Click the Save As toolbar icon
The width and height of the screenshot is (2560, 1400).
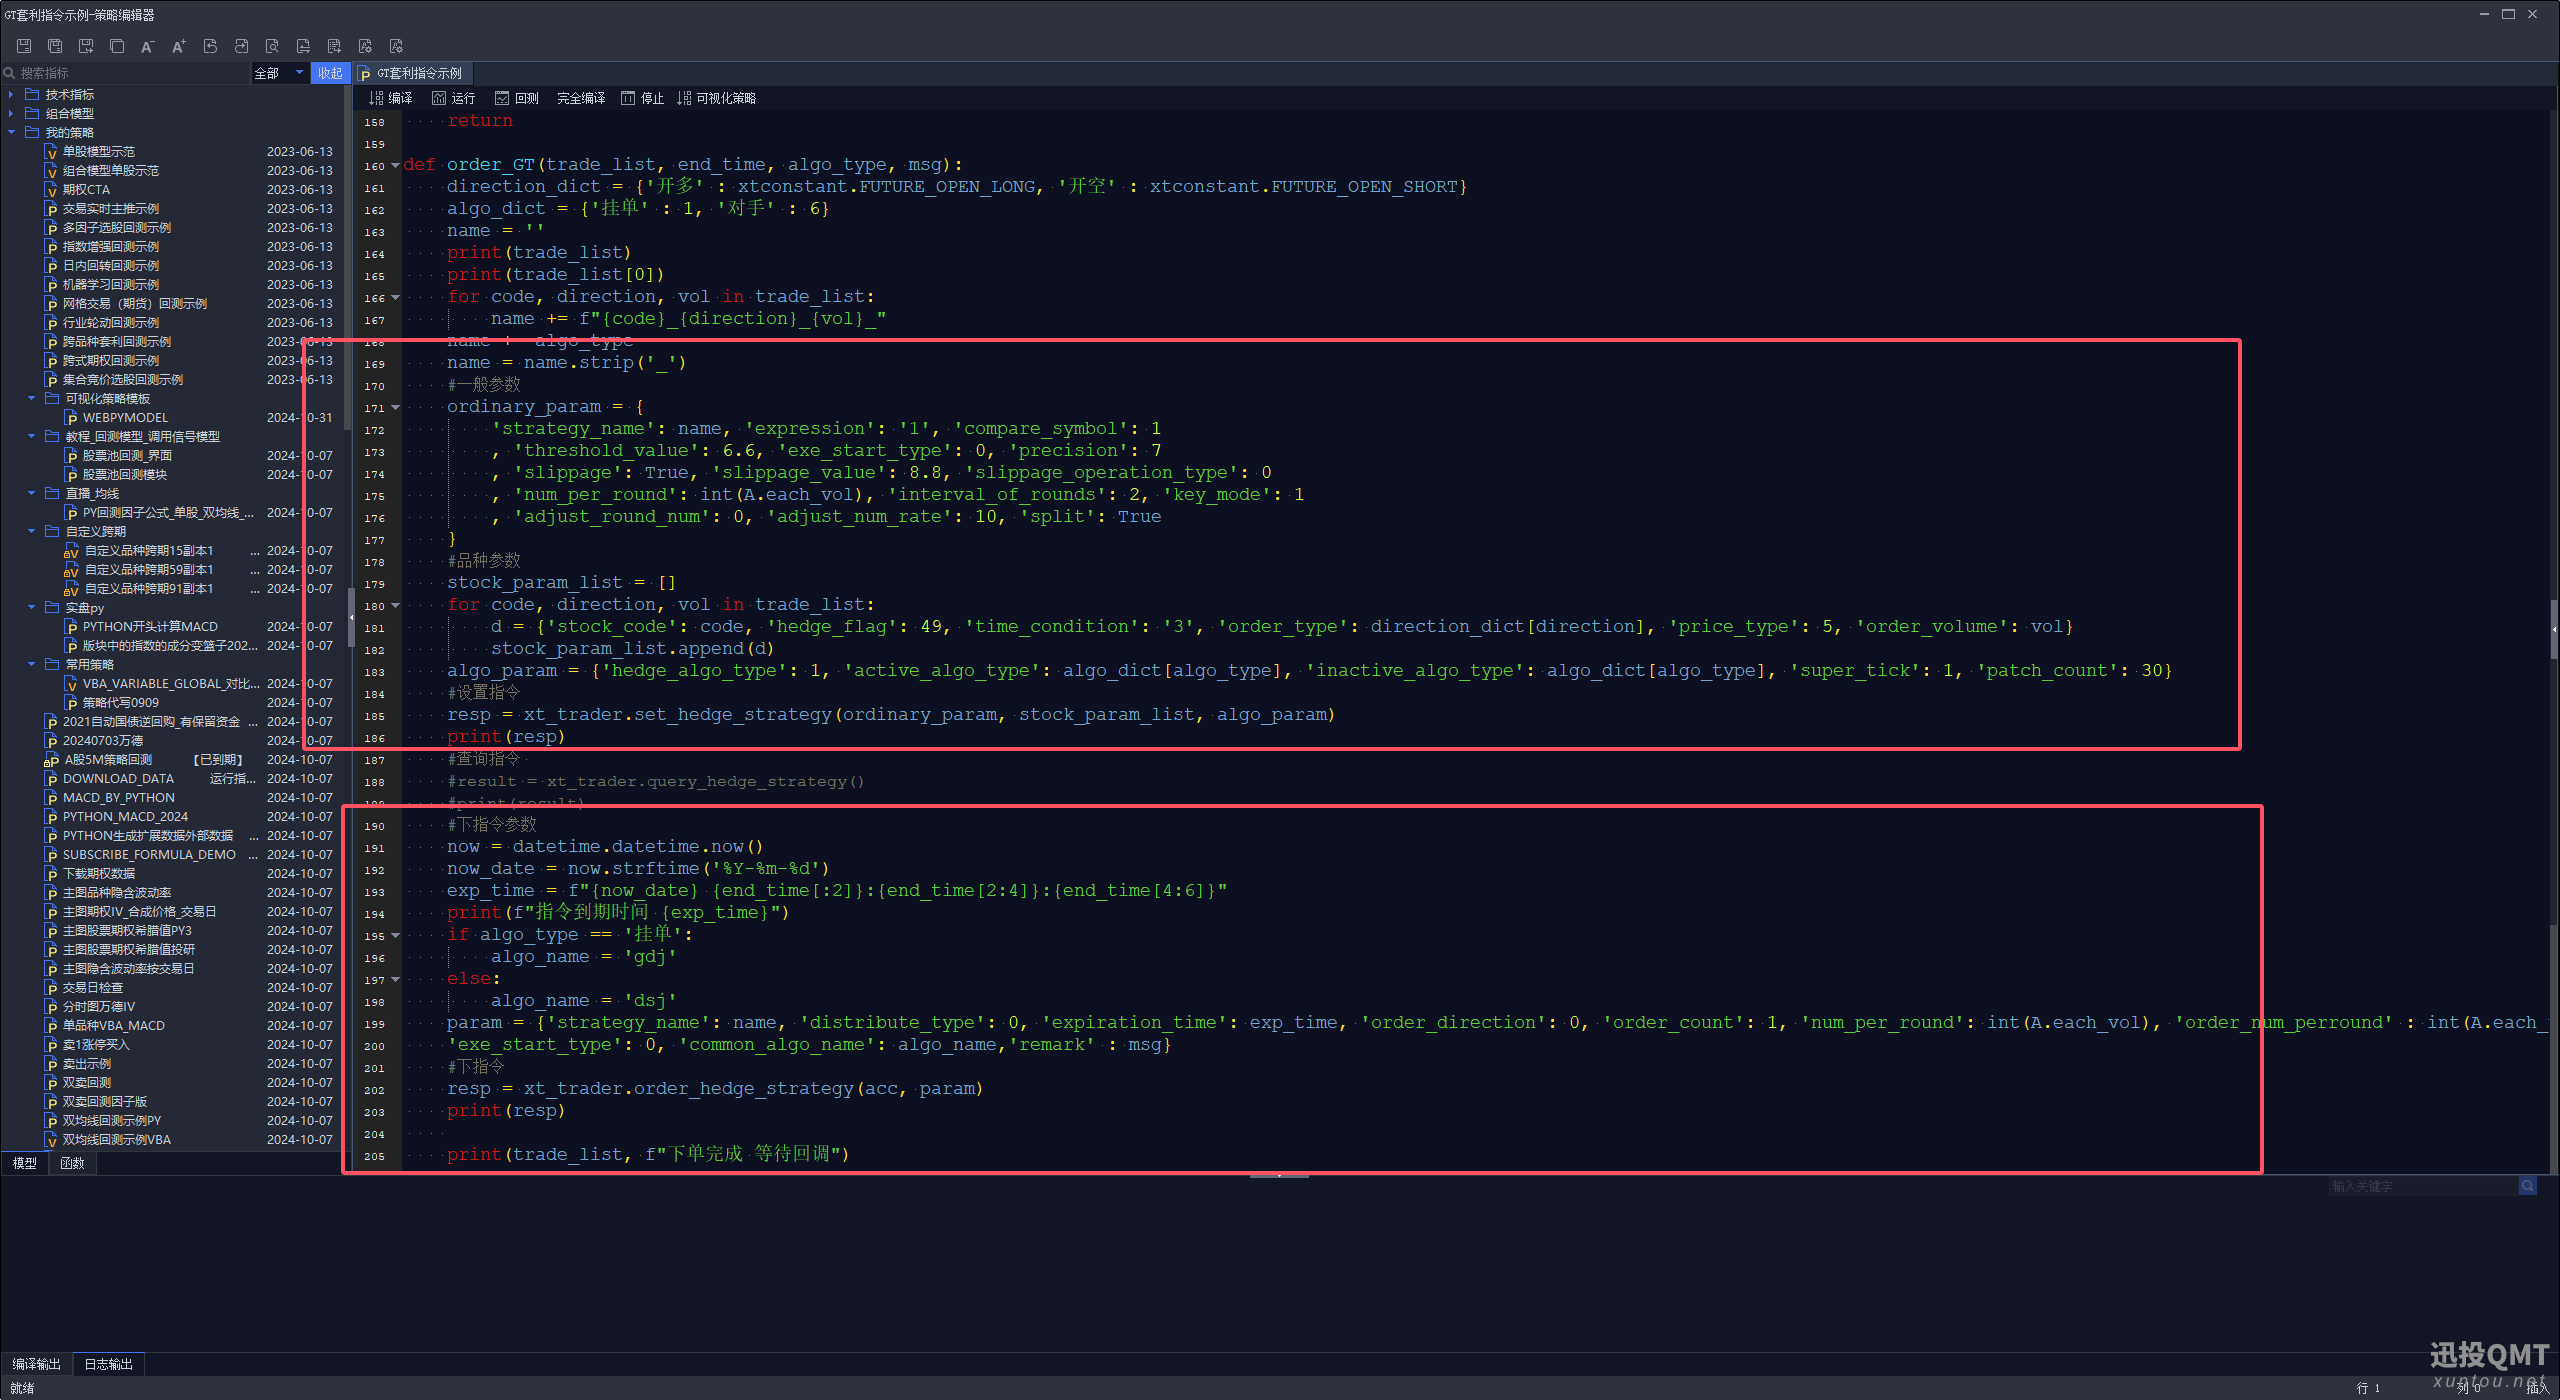tap(86, 46)
